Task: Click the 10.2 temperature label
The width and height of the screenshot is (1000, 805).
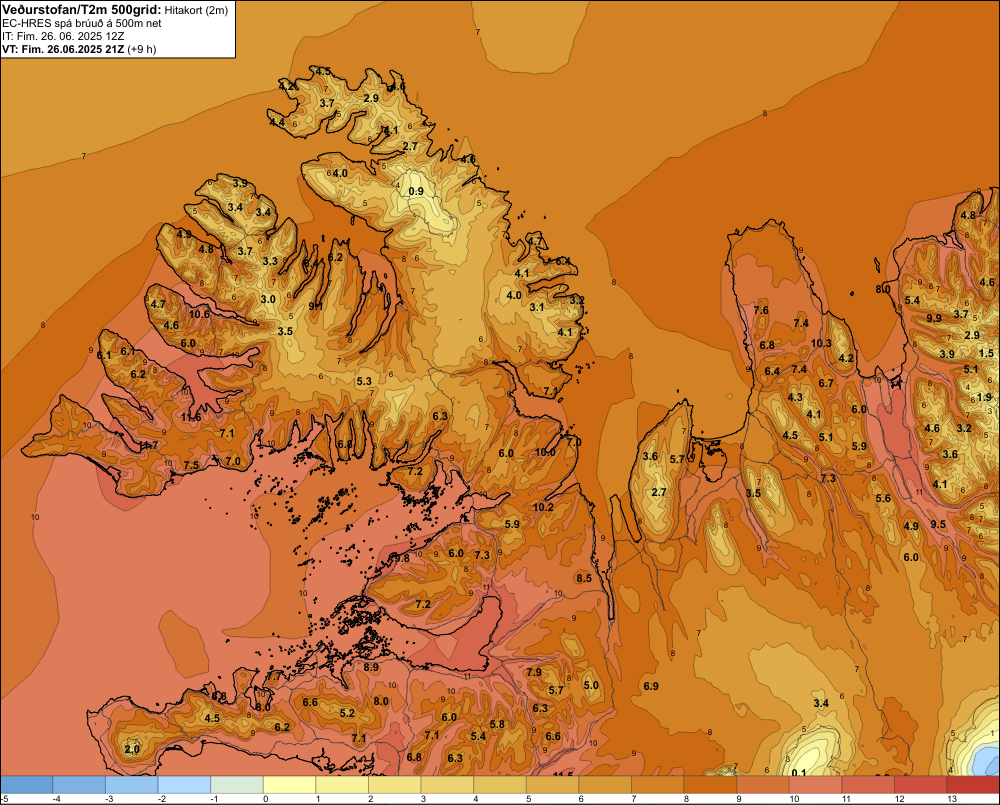Action: [x=543, y=507]
